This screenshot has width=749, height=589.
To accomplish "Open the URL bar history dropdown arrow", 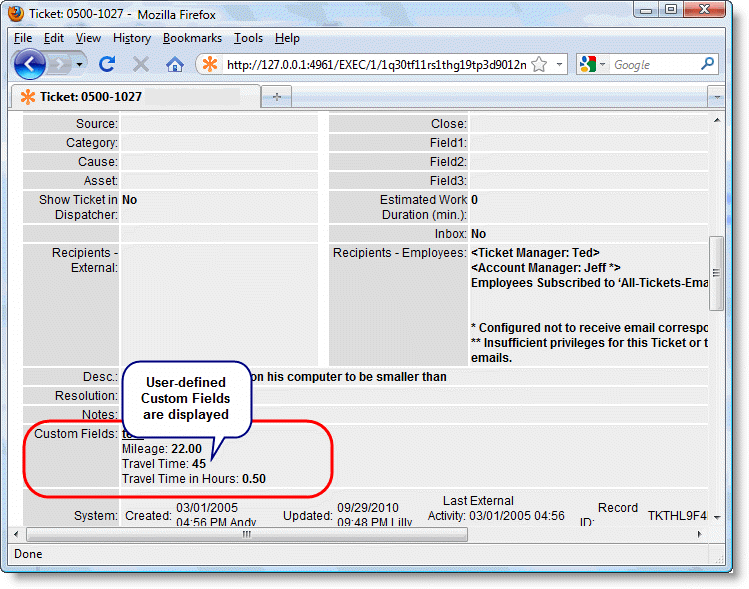I will 559,64.
